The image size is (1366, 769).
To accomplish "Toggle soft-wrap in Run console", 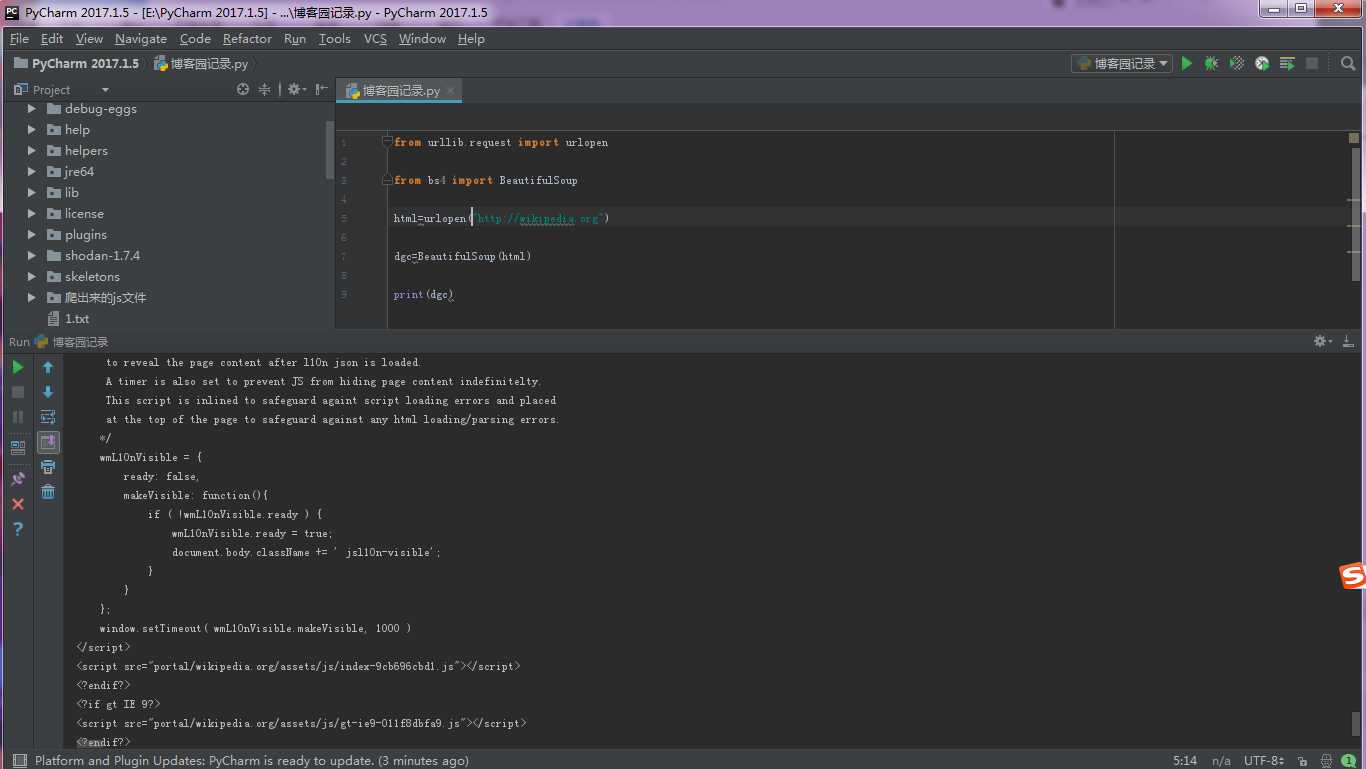I will tap(48, 417).
